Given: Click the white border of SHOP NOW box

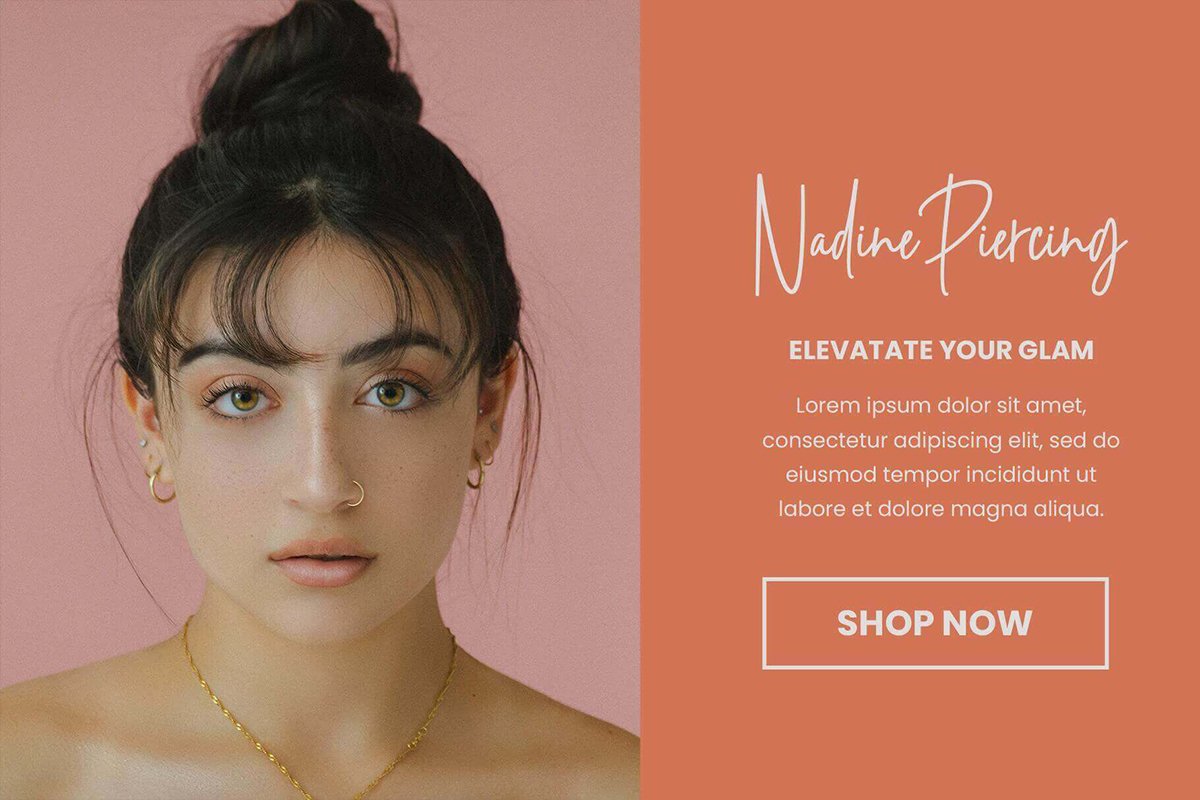Looking at the screenshot, I should [935, 579].
